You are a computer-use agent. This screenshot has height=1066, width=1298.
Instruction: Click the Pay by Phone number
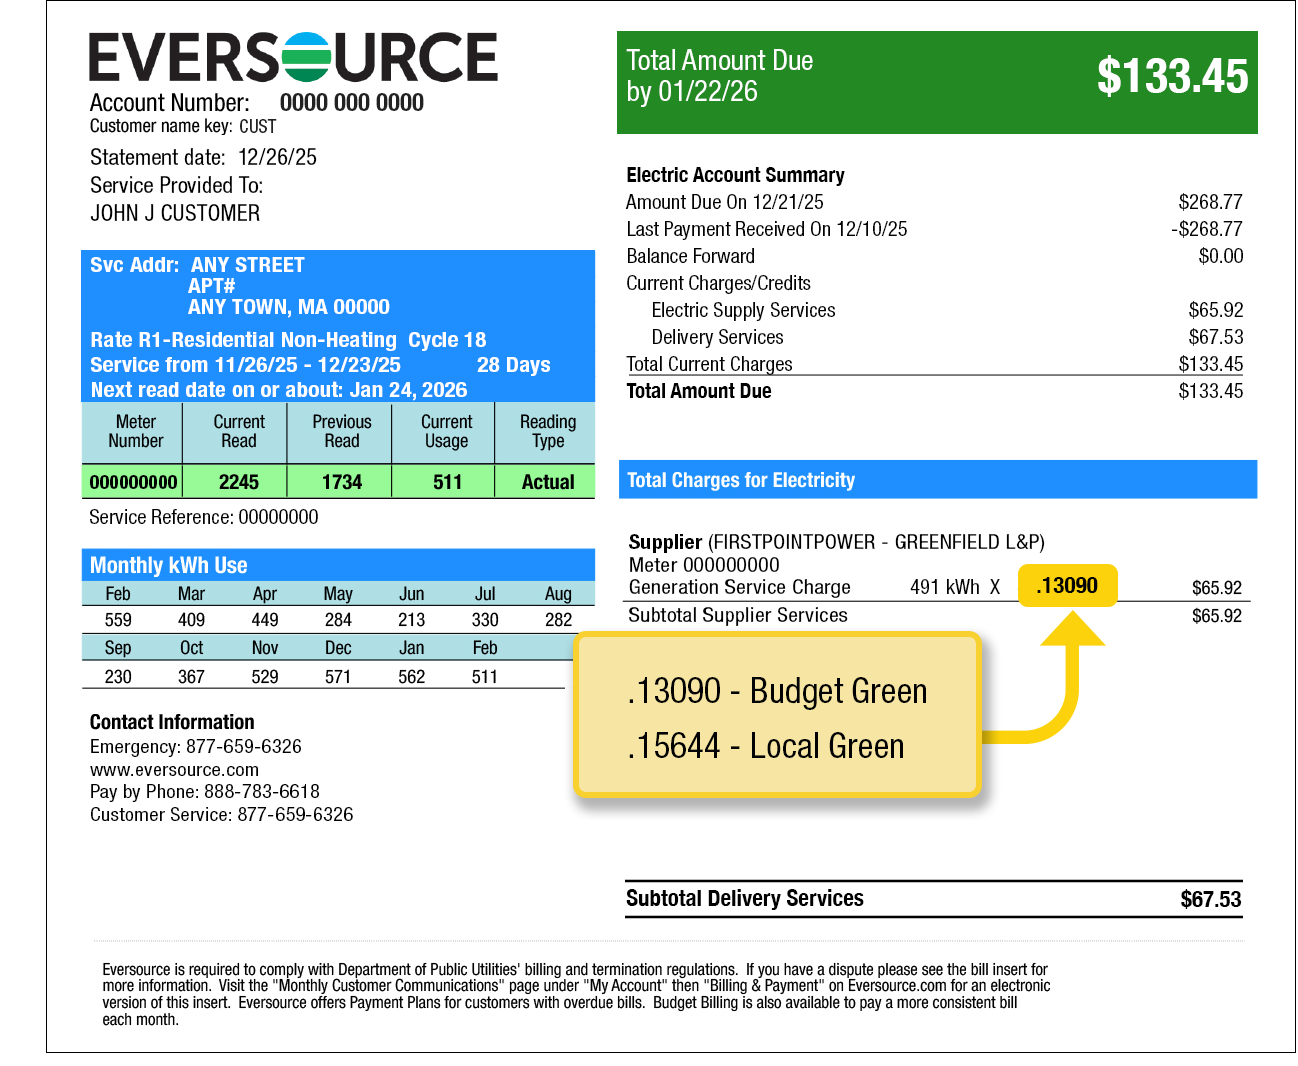click(x=204, y=791)
